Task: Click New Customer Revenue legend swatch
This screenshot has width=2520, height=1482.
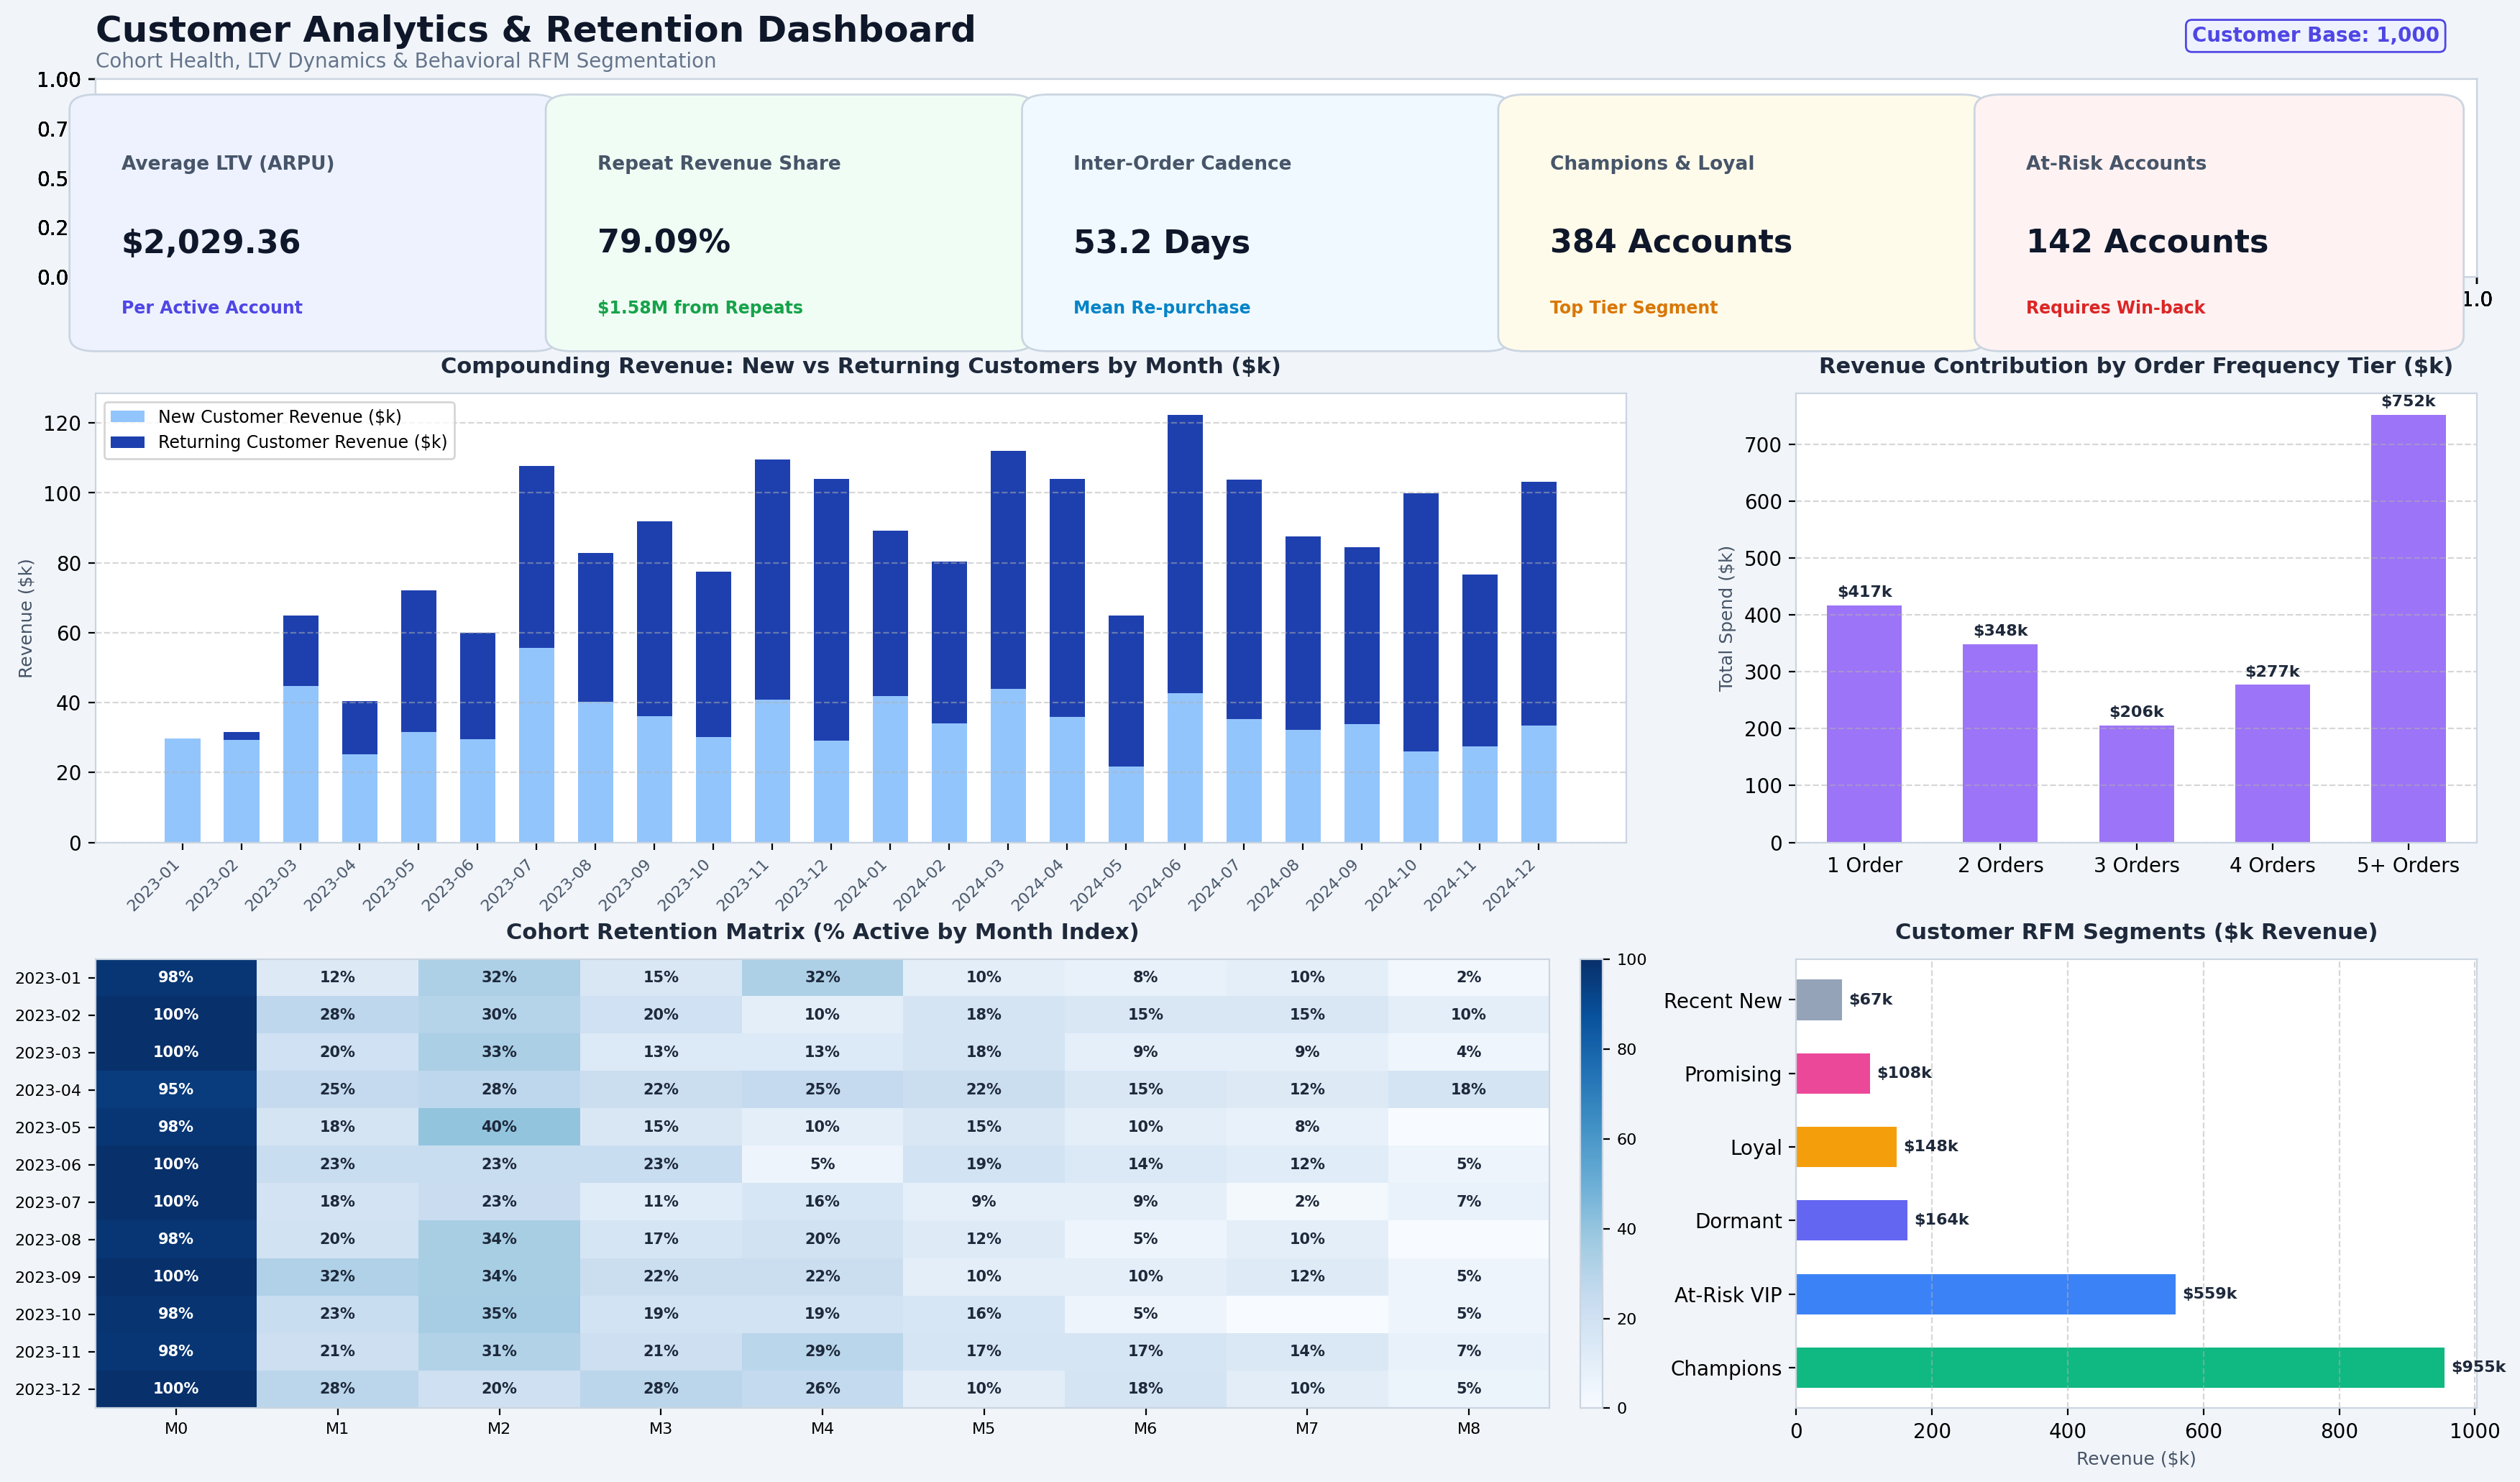Action: coord(127,416)
